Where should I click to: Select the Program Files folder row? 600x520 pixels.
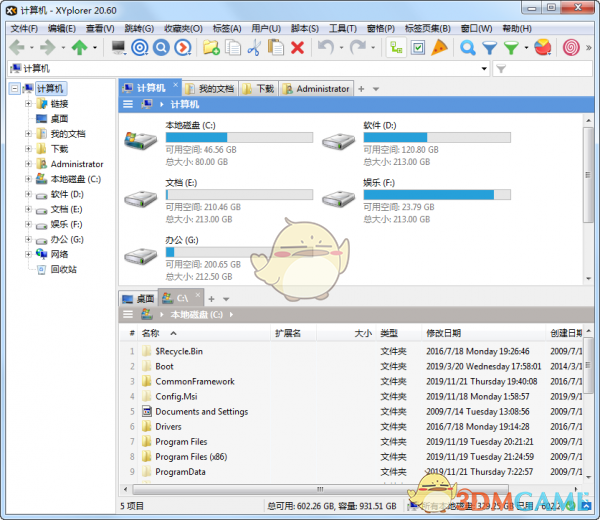point(181,441)
